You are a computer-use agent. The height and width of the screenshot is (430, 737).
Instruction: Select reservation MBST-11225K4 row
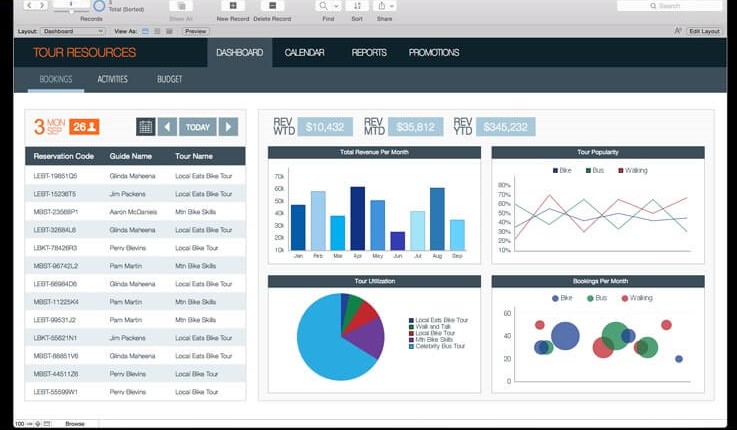pos(135,302)
